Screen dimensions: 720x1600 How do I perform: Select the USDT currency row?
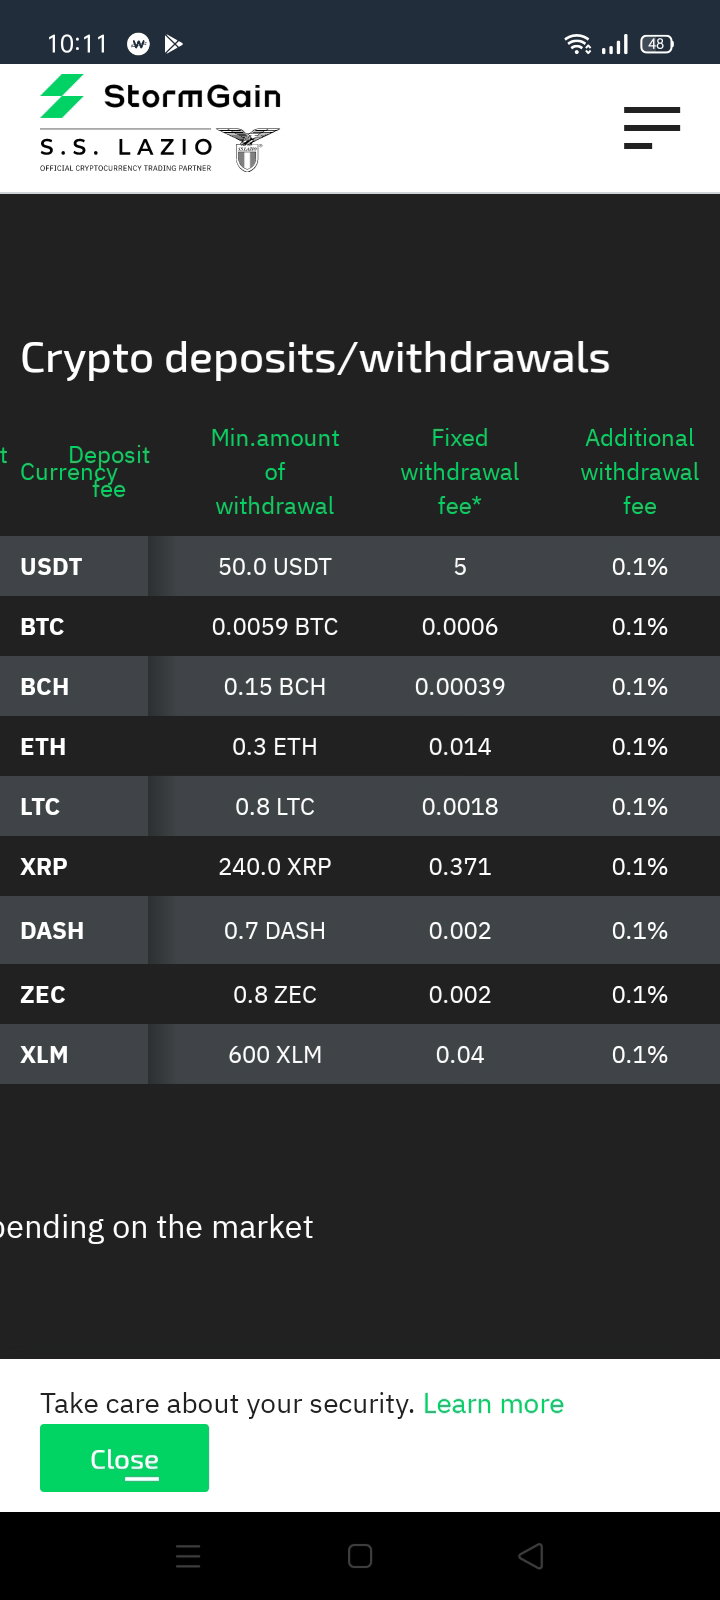360,566
